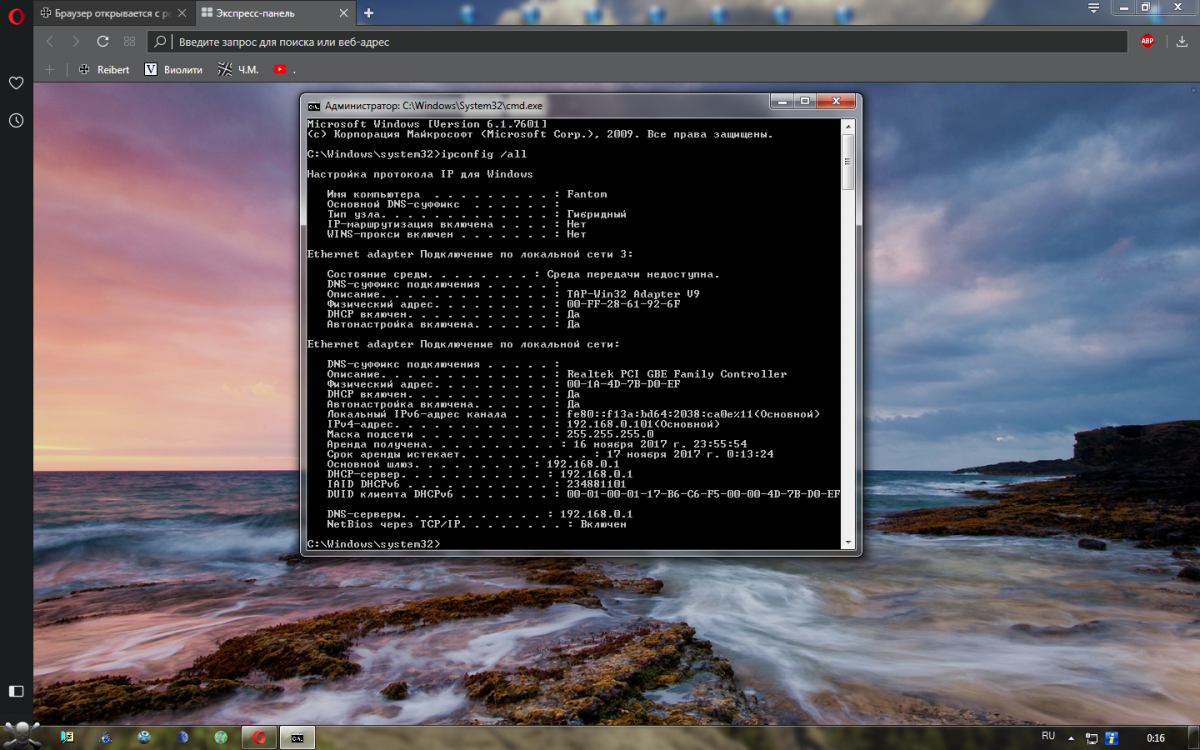Open the Opera main menu logo
Viewport: 1200px width, 750px height.
click(15, 13)
